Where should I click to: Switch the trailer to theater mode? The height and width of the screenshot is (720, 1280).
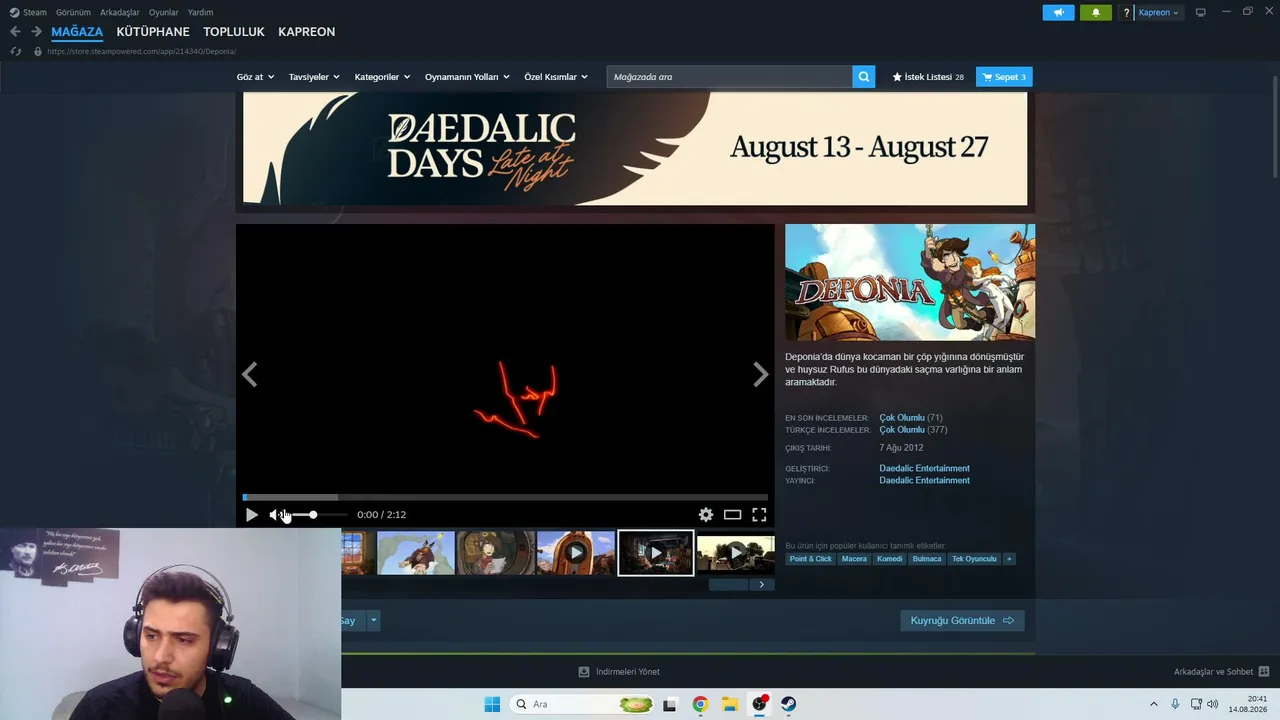point(733,515)
